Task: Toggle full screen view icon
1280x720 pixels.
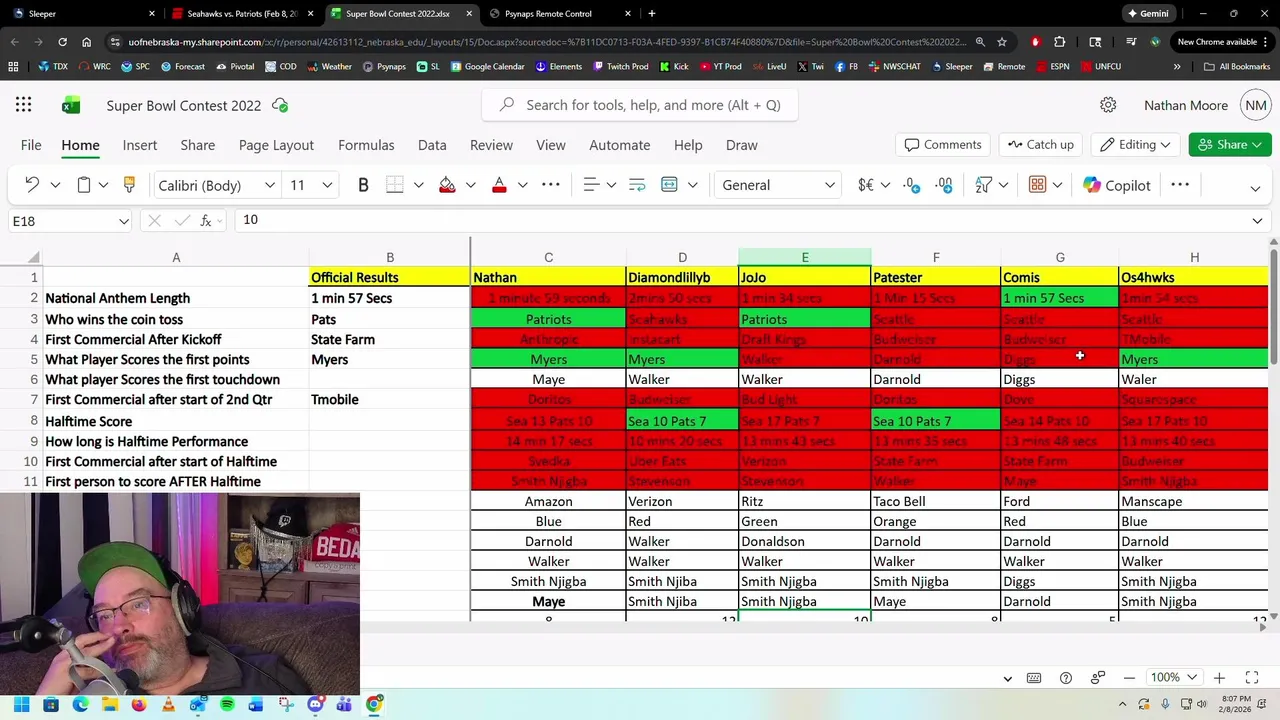Action: pyautogui.click(x=1252, y=678)
